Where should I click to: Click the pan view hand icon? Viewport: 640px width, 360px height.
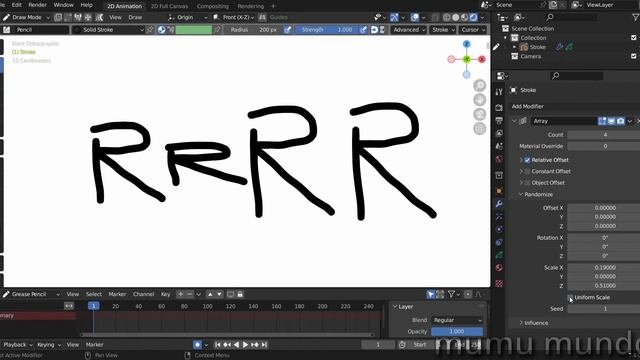click(x=480, y=100)
